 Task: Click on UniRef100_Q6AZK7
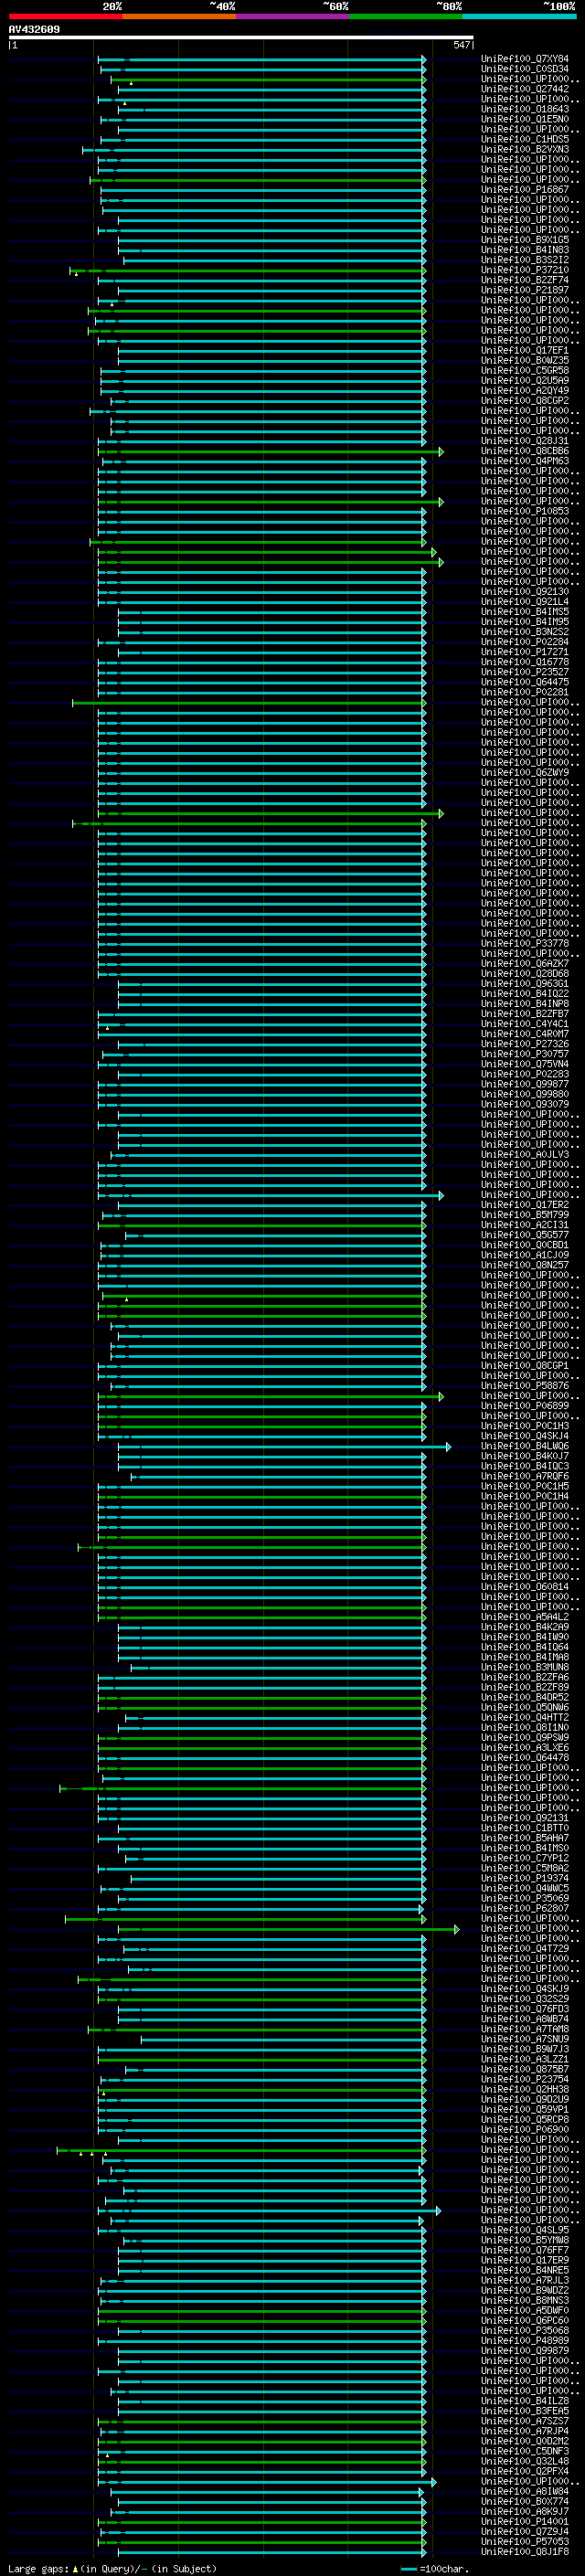coord(525,963)
